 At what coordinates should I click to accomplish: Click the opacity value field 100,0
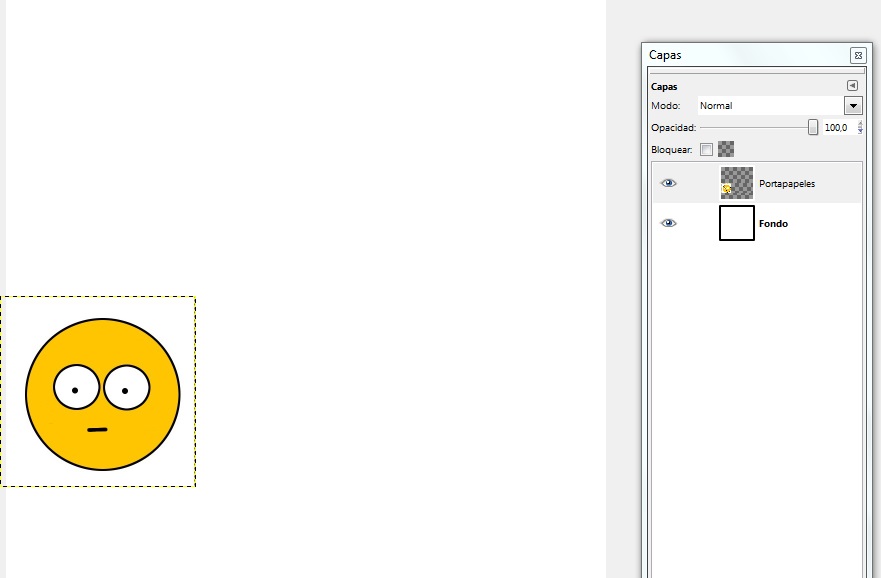point(839,128)
